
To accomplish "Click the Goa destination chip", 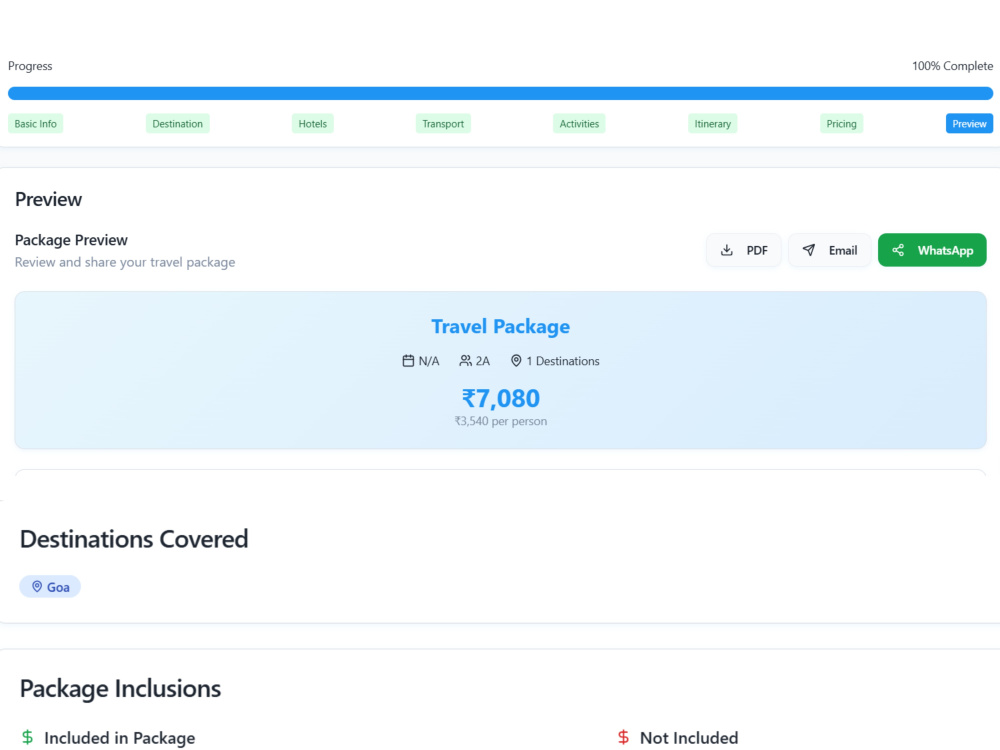I will [x=50, y=587].
